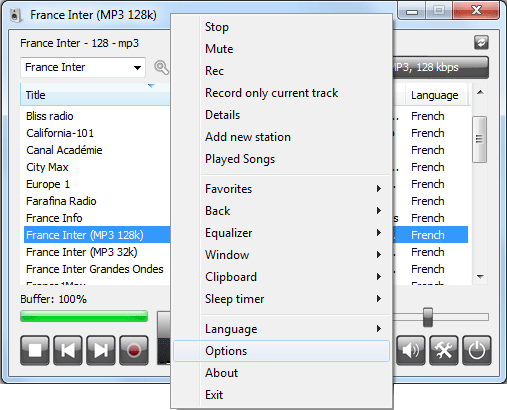This screenshot has width=507, height=410.
Task: Choose Add new station
Action: [x=281, y=137]
